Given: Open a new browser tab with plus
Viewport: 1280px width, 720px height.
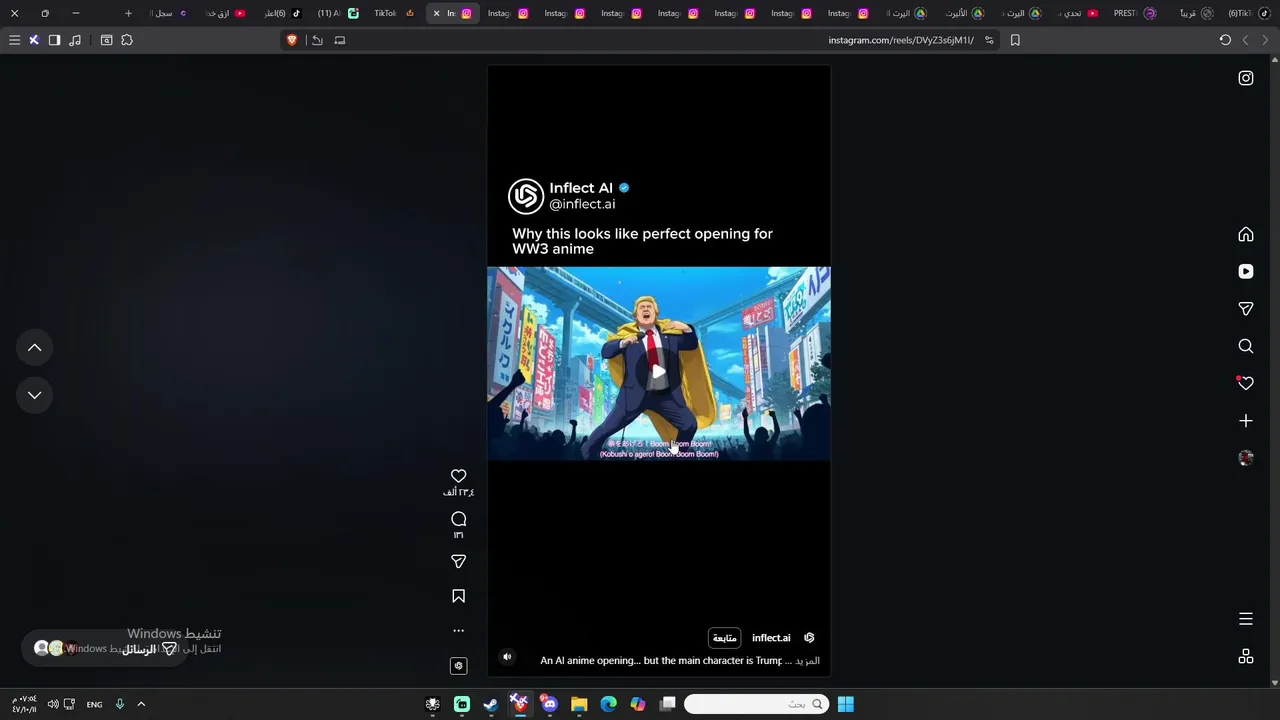Looking at the screenshot, I should point(128,13).
